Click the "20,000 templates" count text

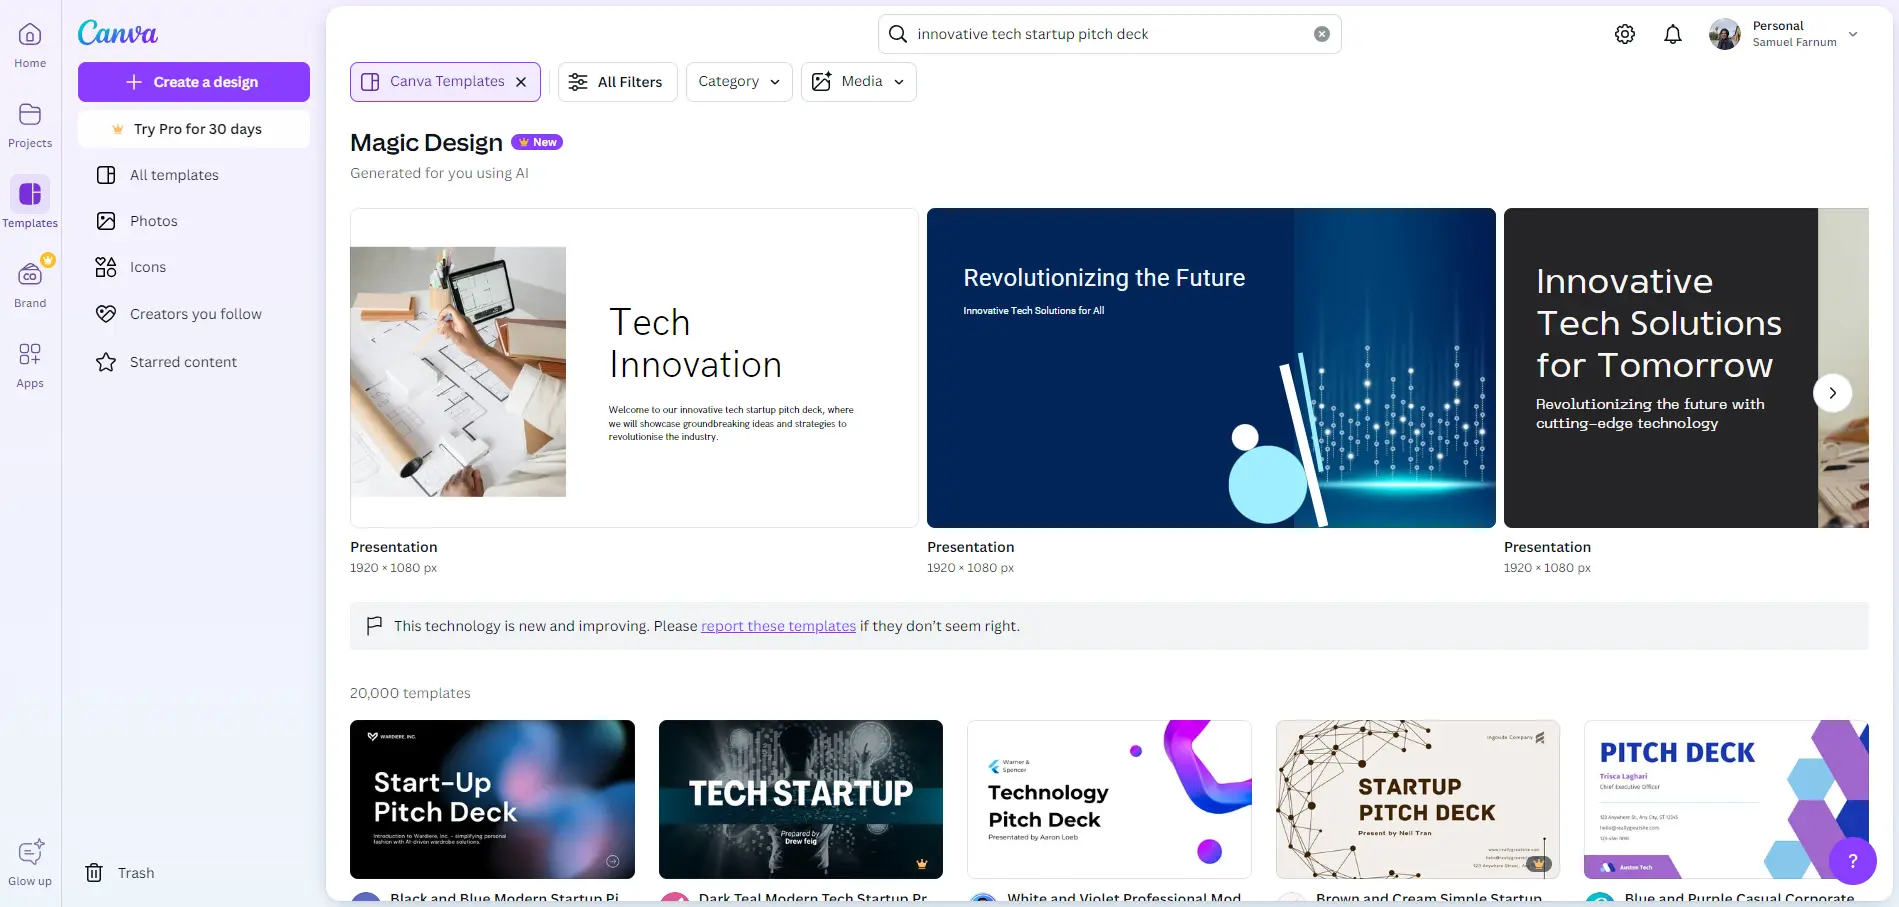pos(410,693)
